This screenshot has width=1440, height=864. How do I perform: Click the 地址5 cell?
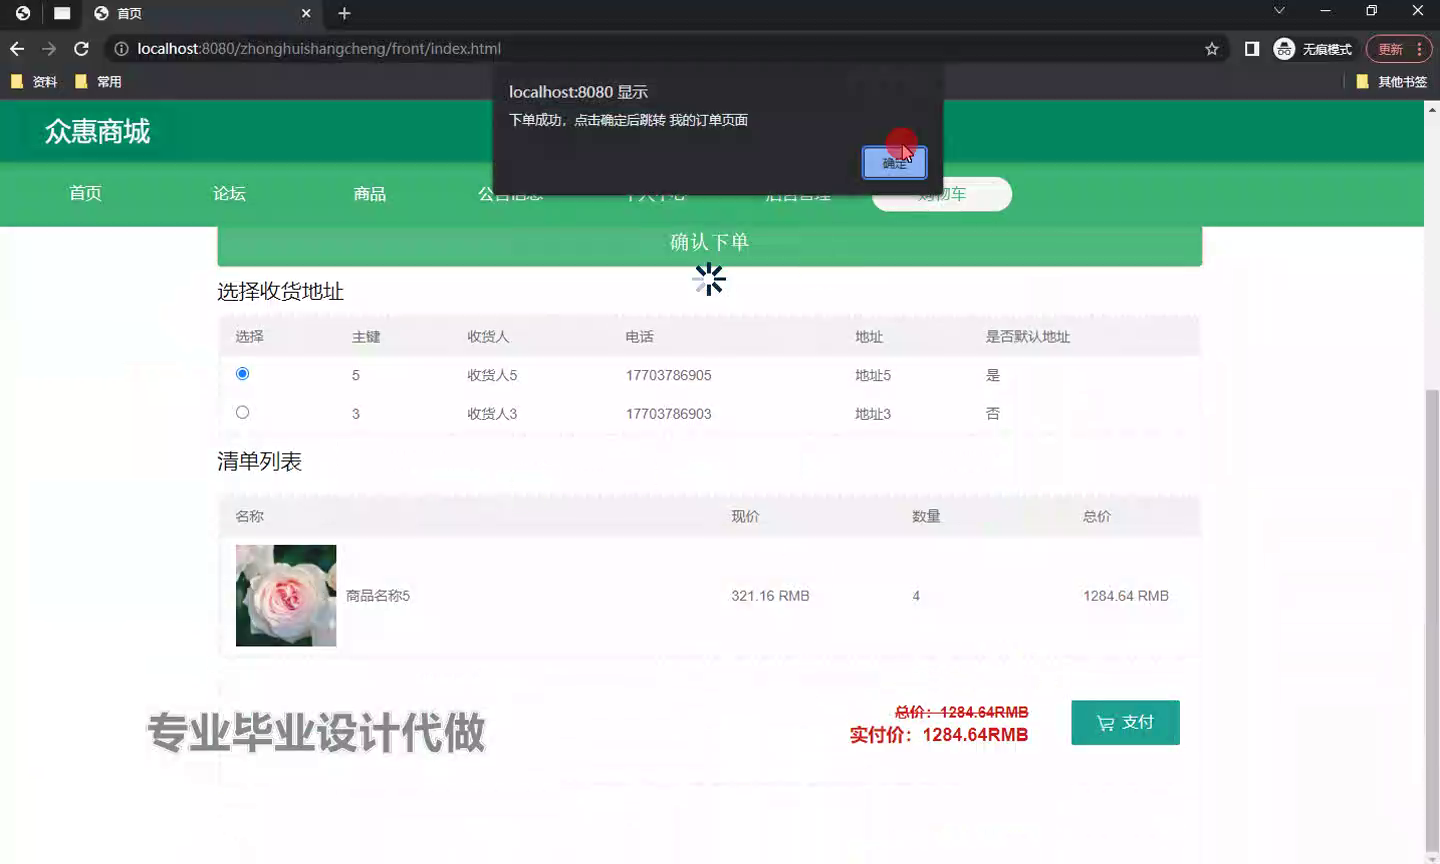(x=872, y=376)
